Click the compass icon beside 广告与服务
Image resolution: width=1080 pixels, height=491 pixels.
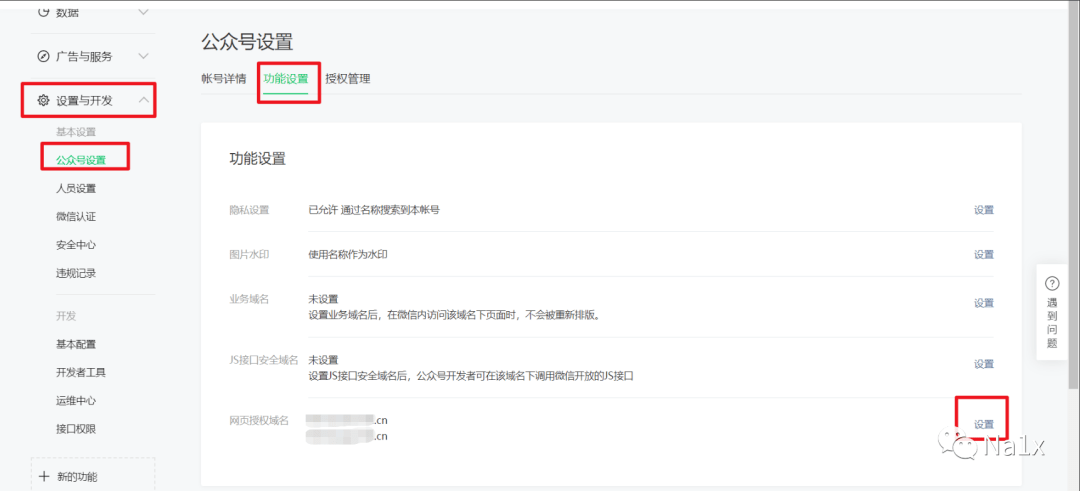click(43, 56)
